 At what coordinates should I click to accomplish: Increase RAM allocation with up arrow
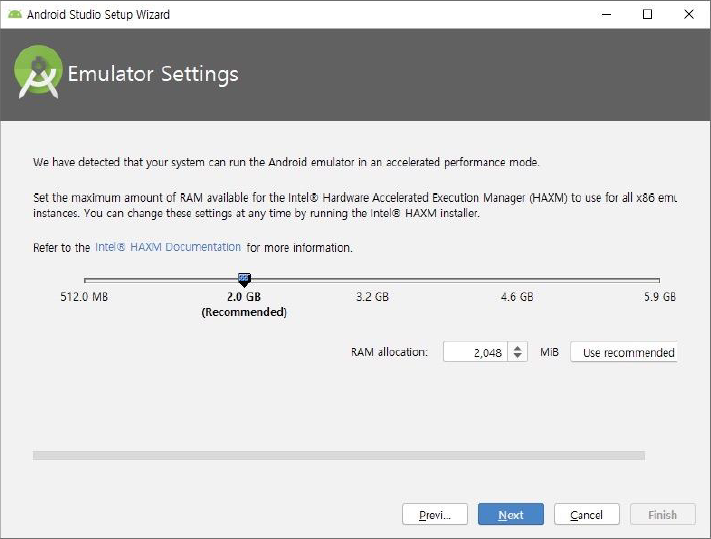click(517, 348)
